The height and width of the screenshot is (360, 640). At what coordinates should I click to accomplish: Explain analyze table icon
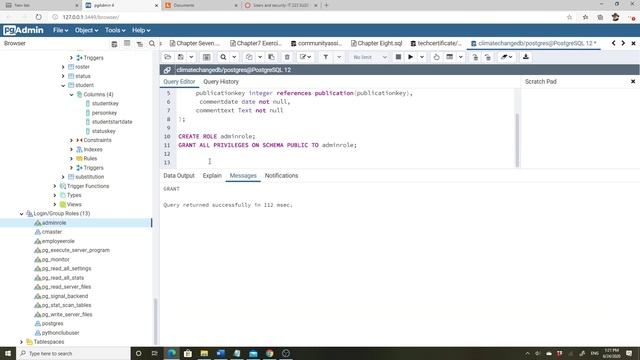pos(449,57)
